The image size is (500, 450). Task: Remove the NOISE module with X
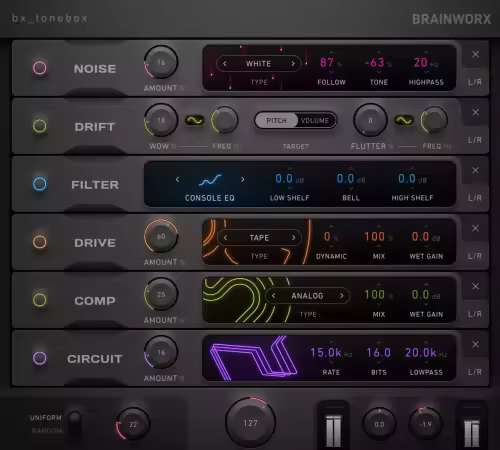[475, 54]
